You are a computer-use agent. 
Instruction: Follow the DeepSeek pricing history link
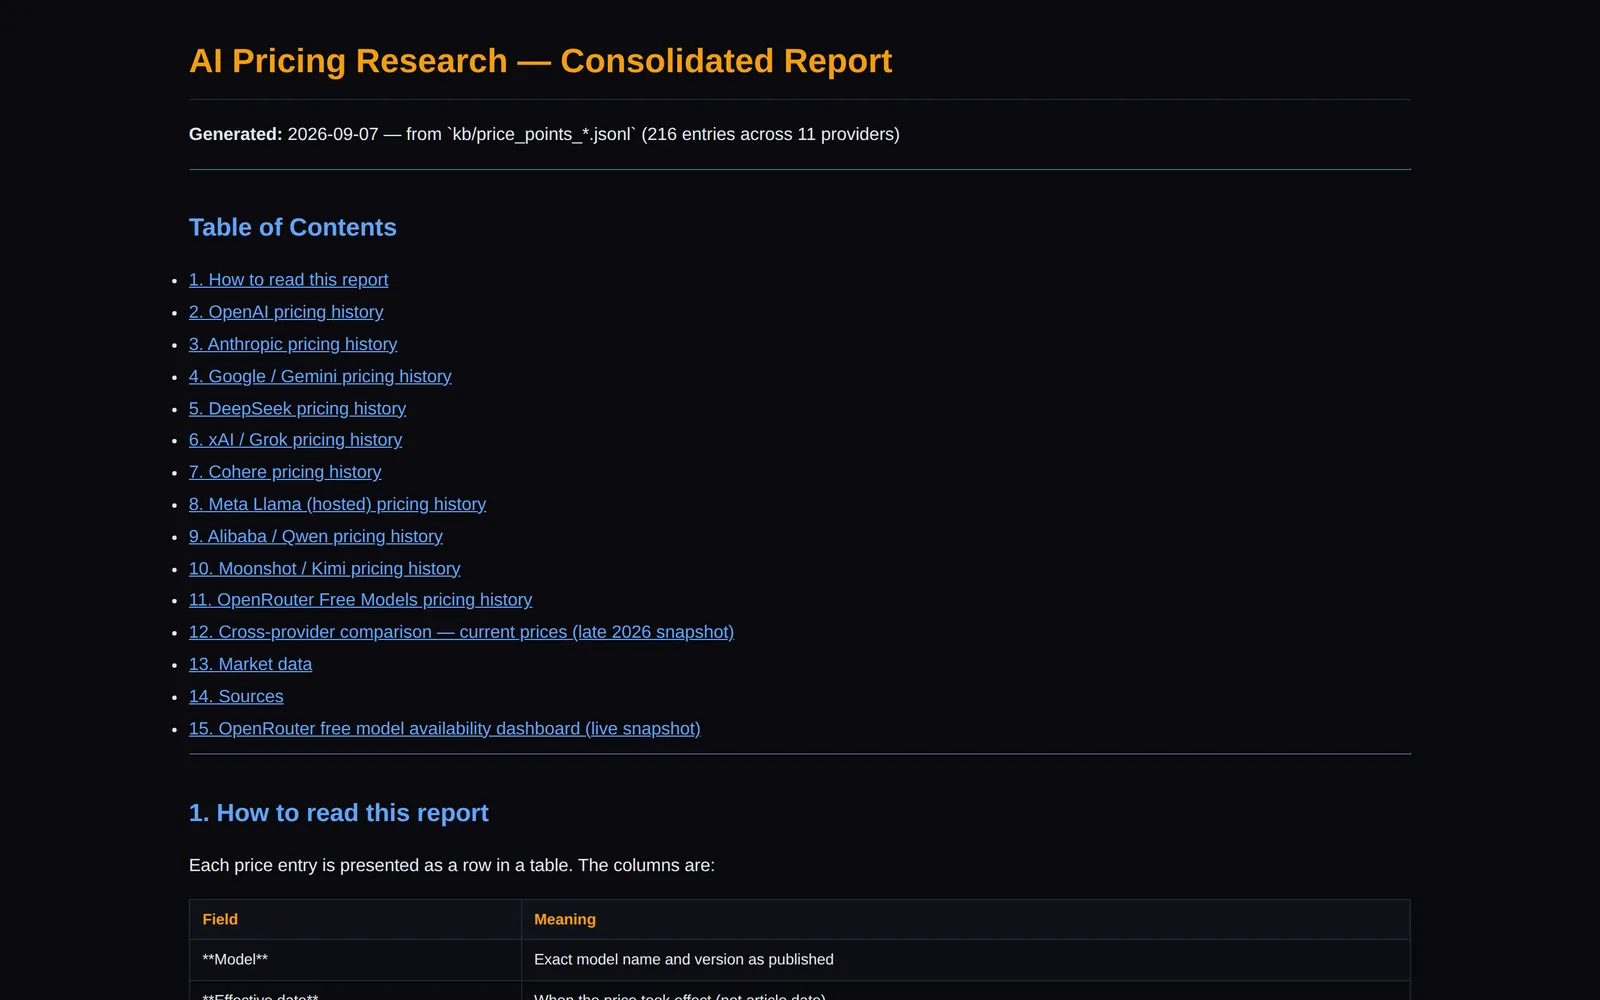(297, 408)
